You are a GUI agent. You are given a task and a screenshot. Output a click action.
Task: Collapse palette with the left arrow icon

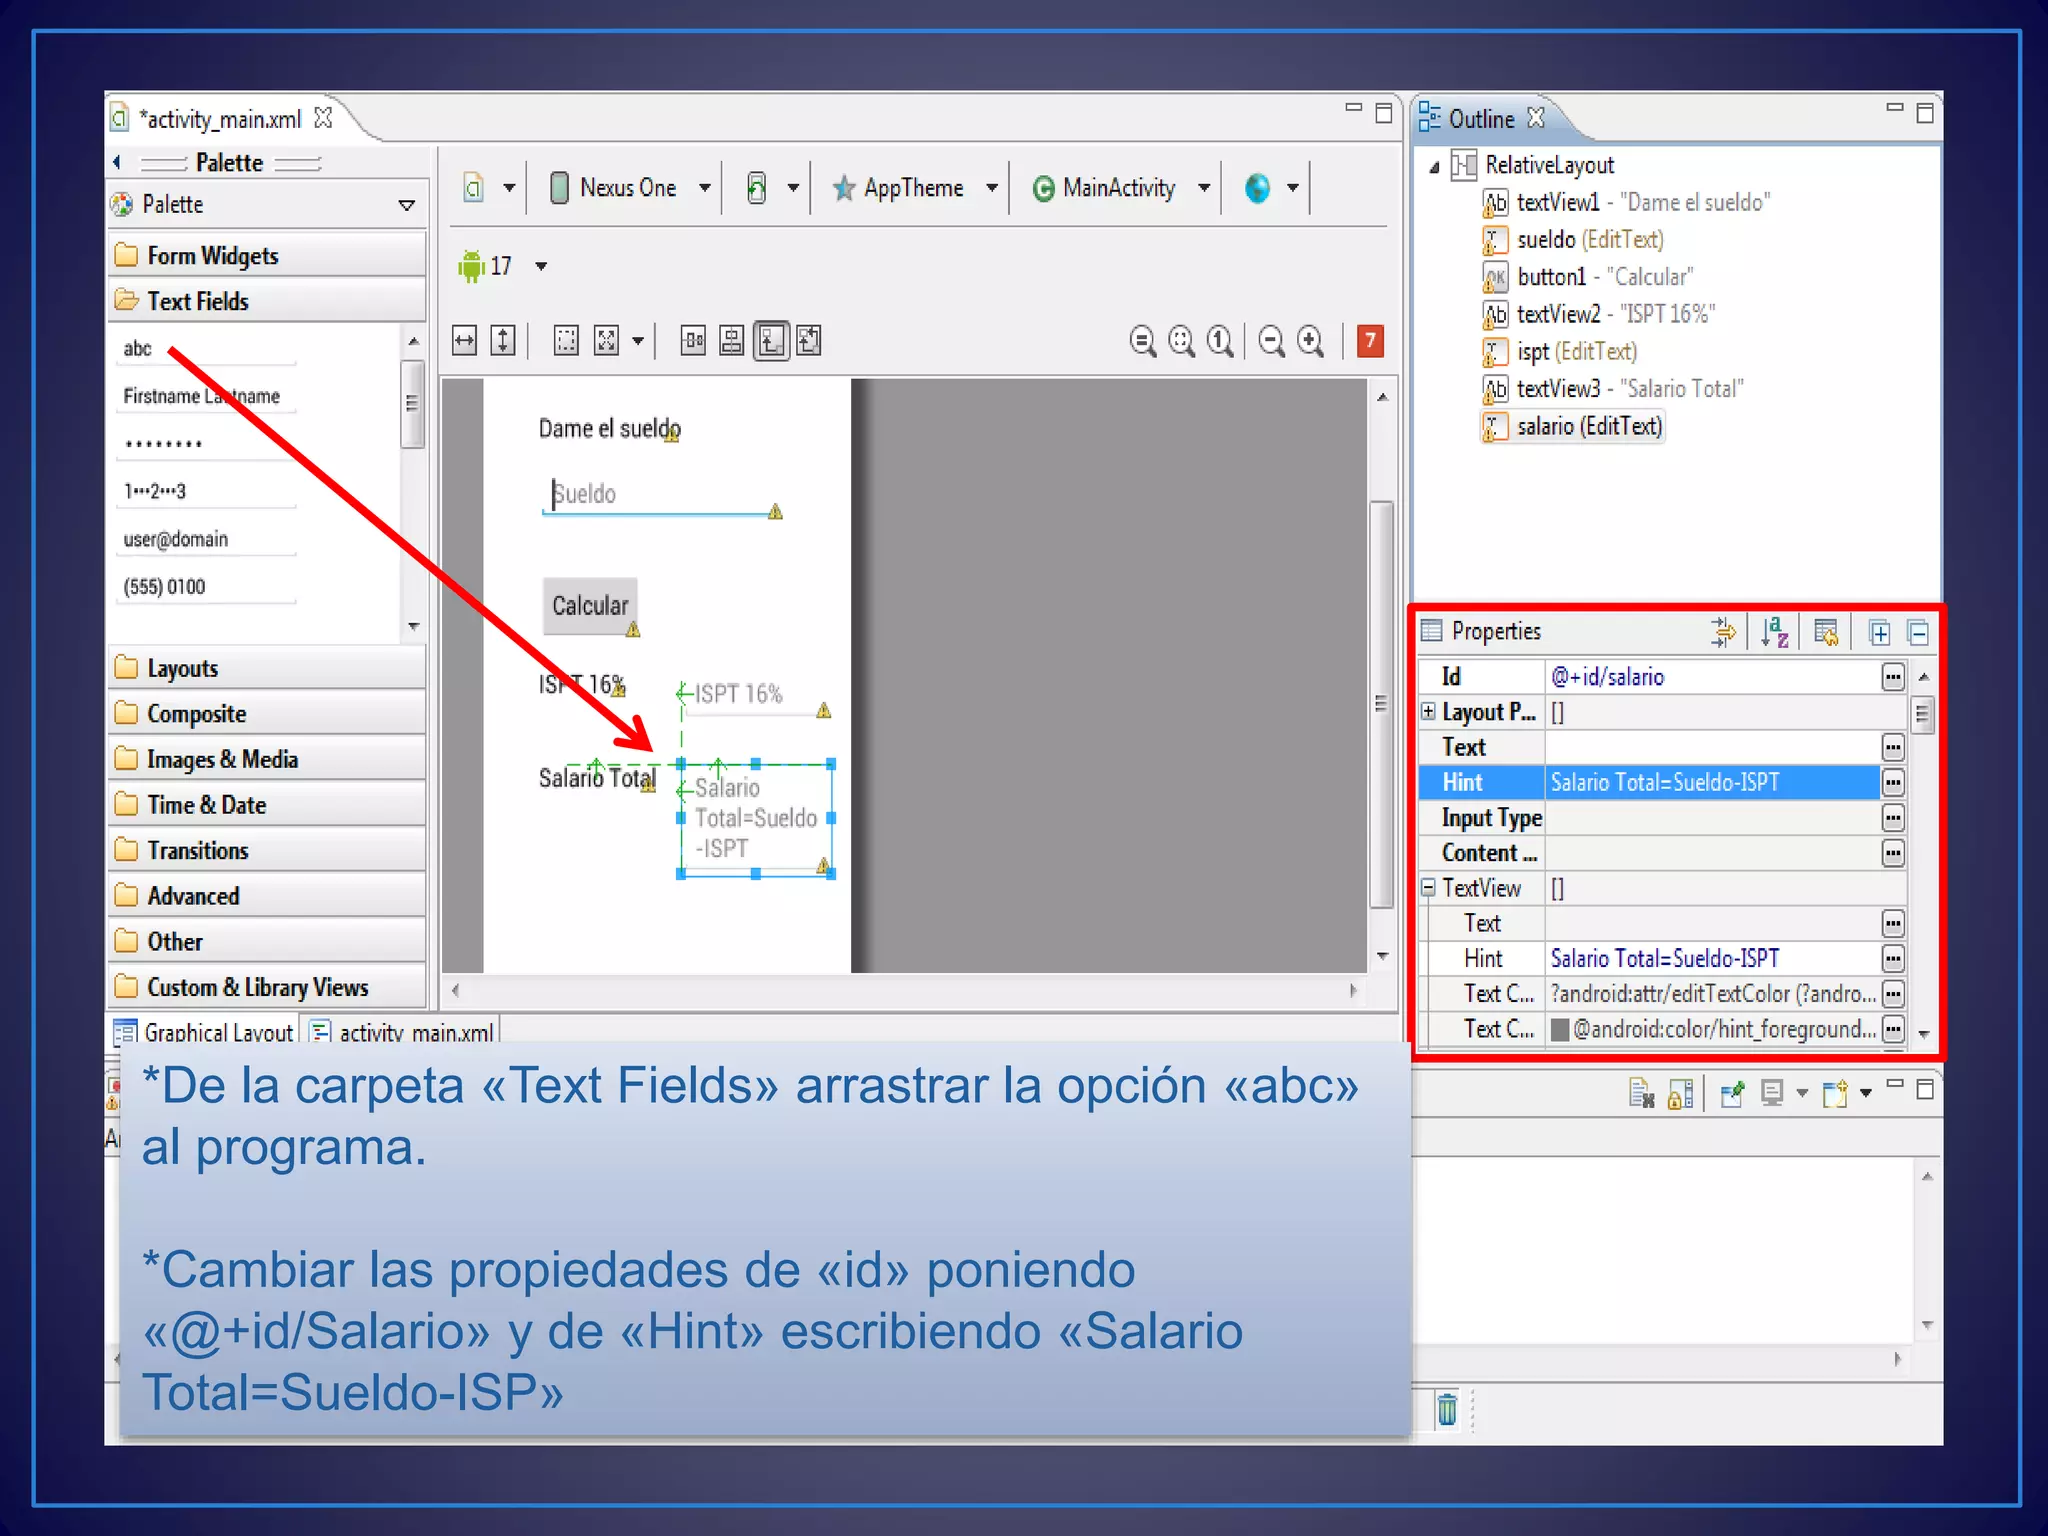tap(117, 162)
